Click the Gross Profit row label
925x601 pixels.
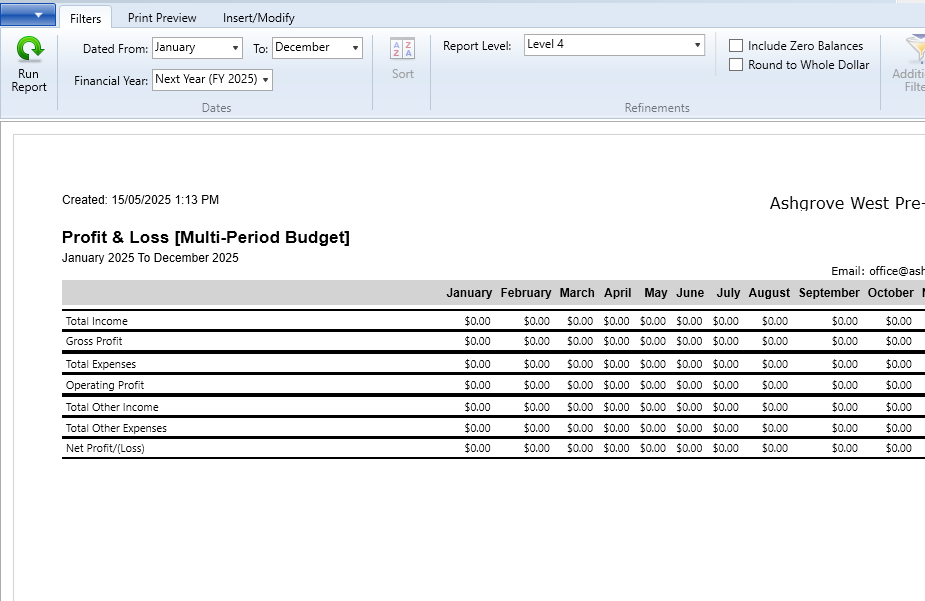click(x=94, y=341)
